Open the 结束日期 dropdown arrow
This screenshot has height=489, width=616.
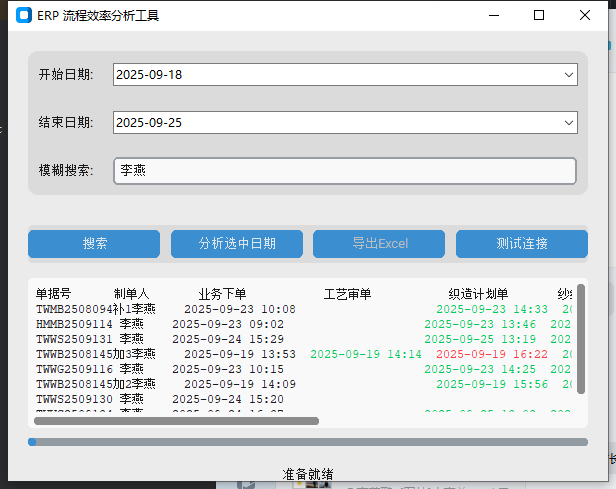click(x=568, y=123)
